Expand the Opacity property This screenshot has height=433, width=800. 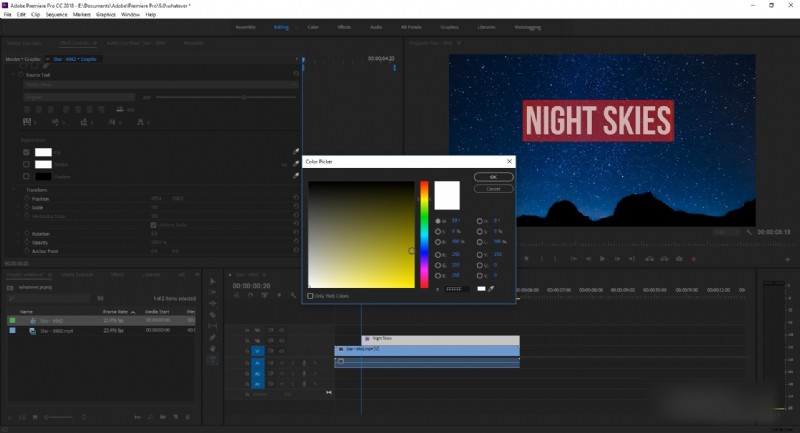pos(20,242)
